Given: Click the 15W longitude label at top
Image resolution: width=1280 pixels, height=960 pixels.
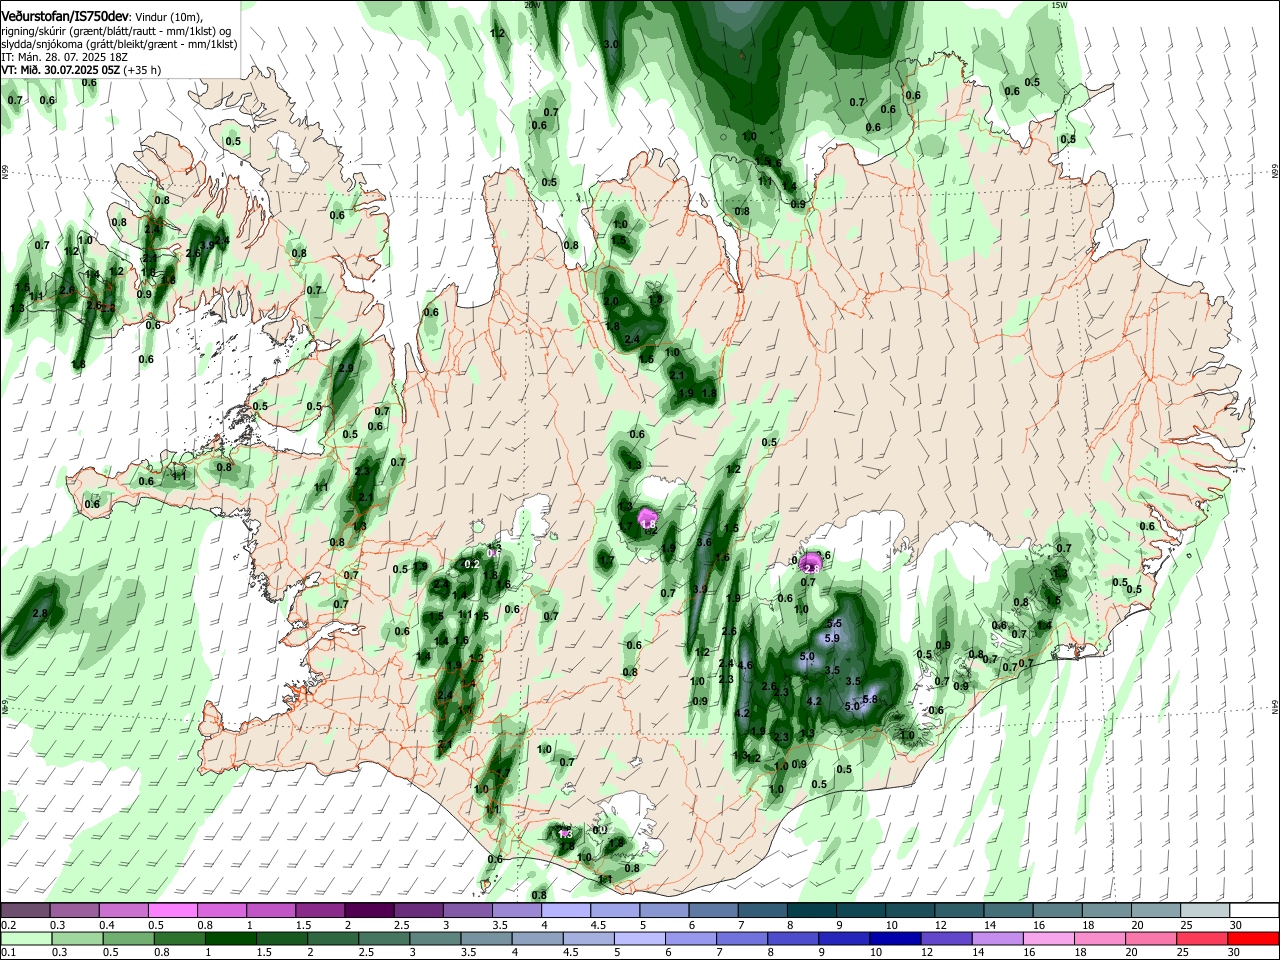Looking at the screenshot, I should coord(1059,5).
